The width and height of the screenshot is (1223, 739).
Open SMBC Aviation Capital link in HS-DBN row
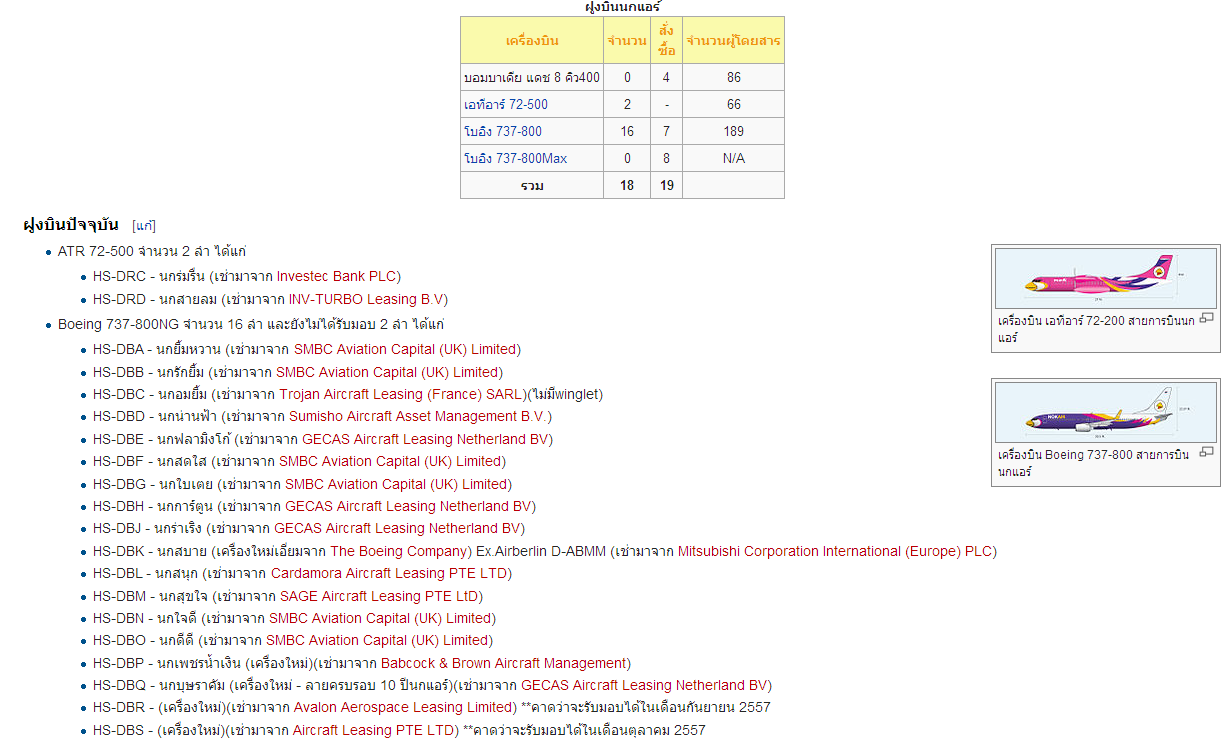tap(379, 618)
